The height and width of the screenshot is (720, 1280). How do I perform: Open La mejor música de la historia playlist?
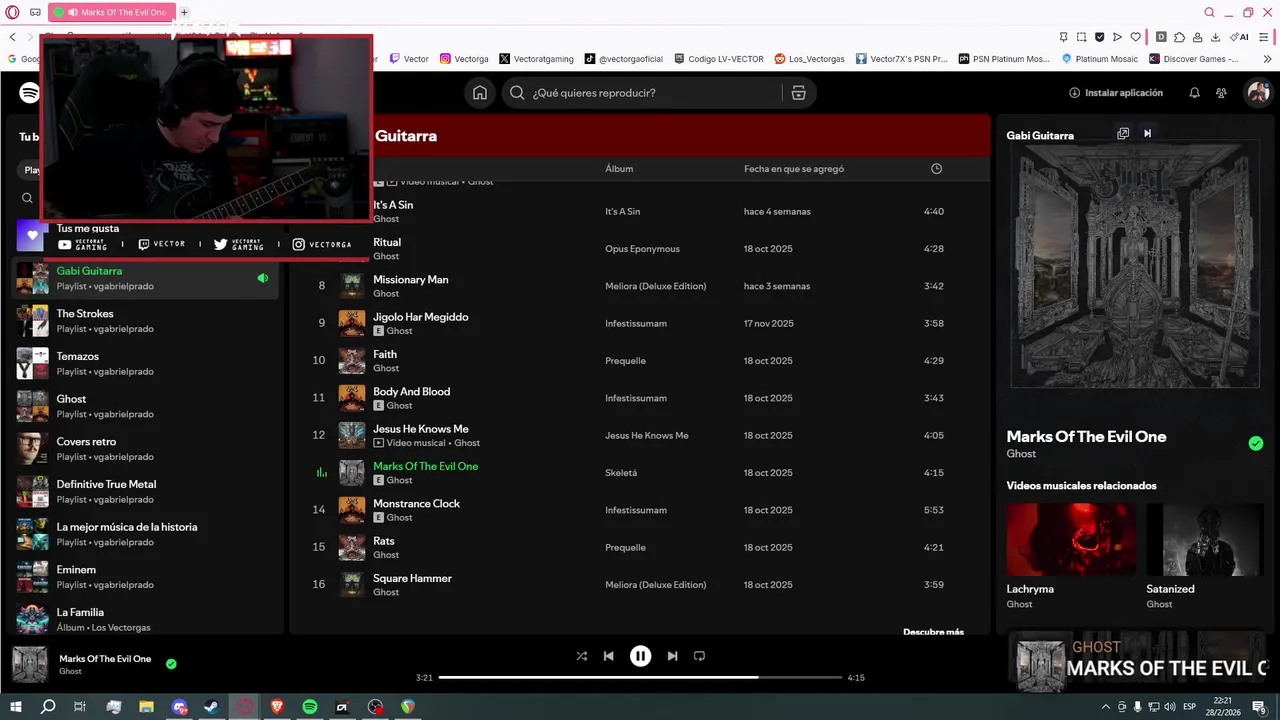coord(147,534)
